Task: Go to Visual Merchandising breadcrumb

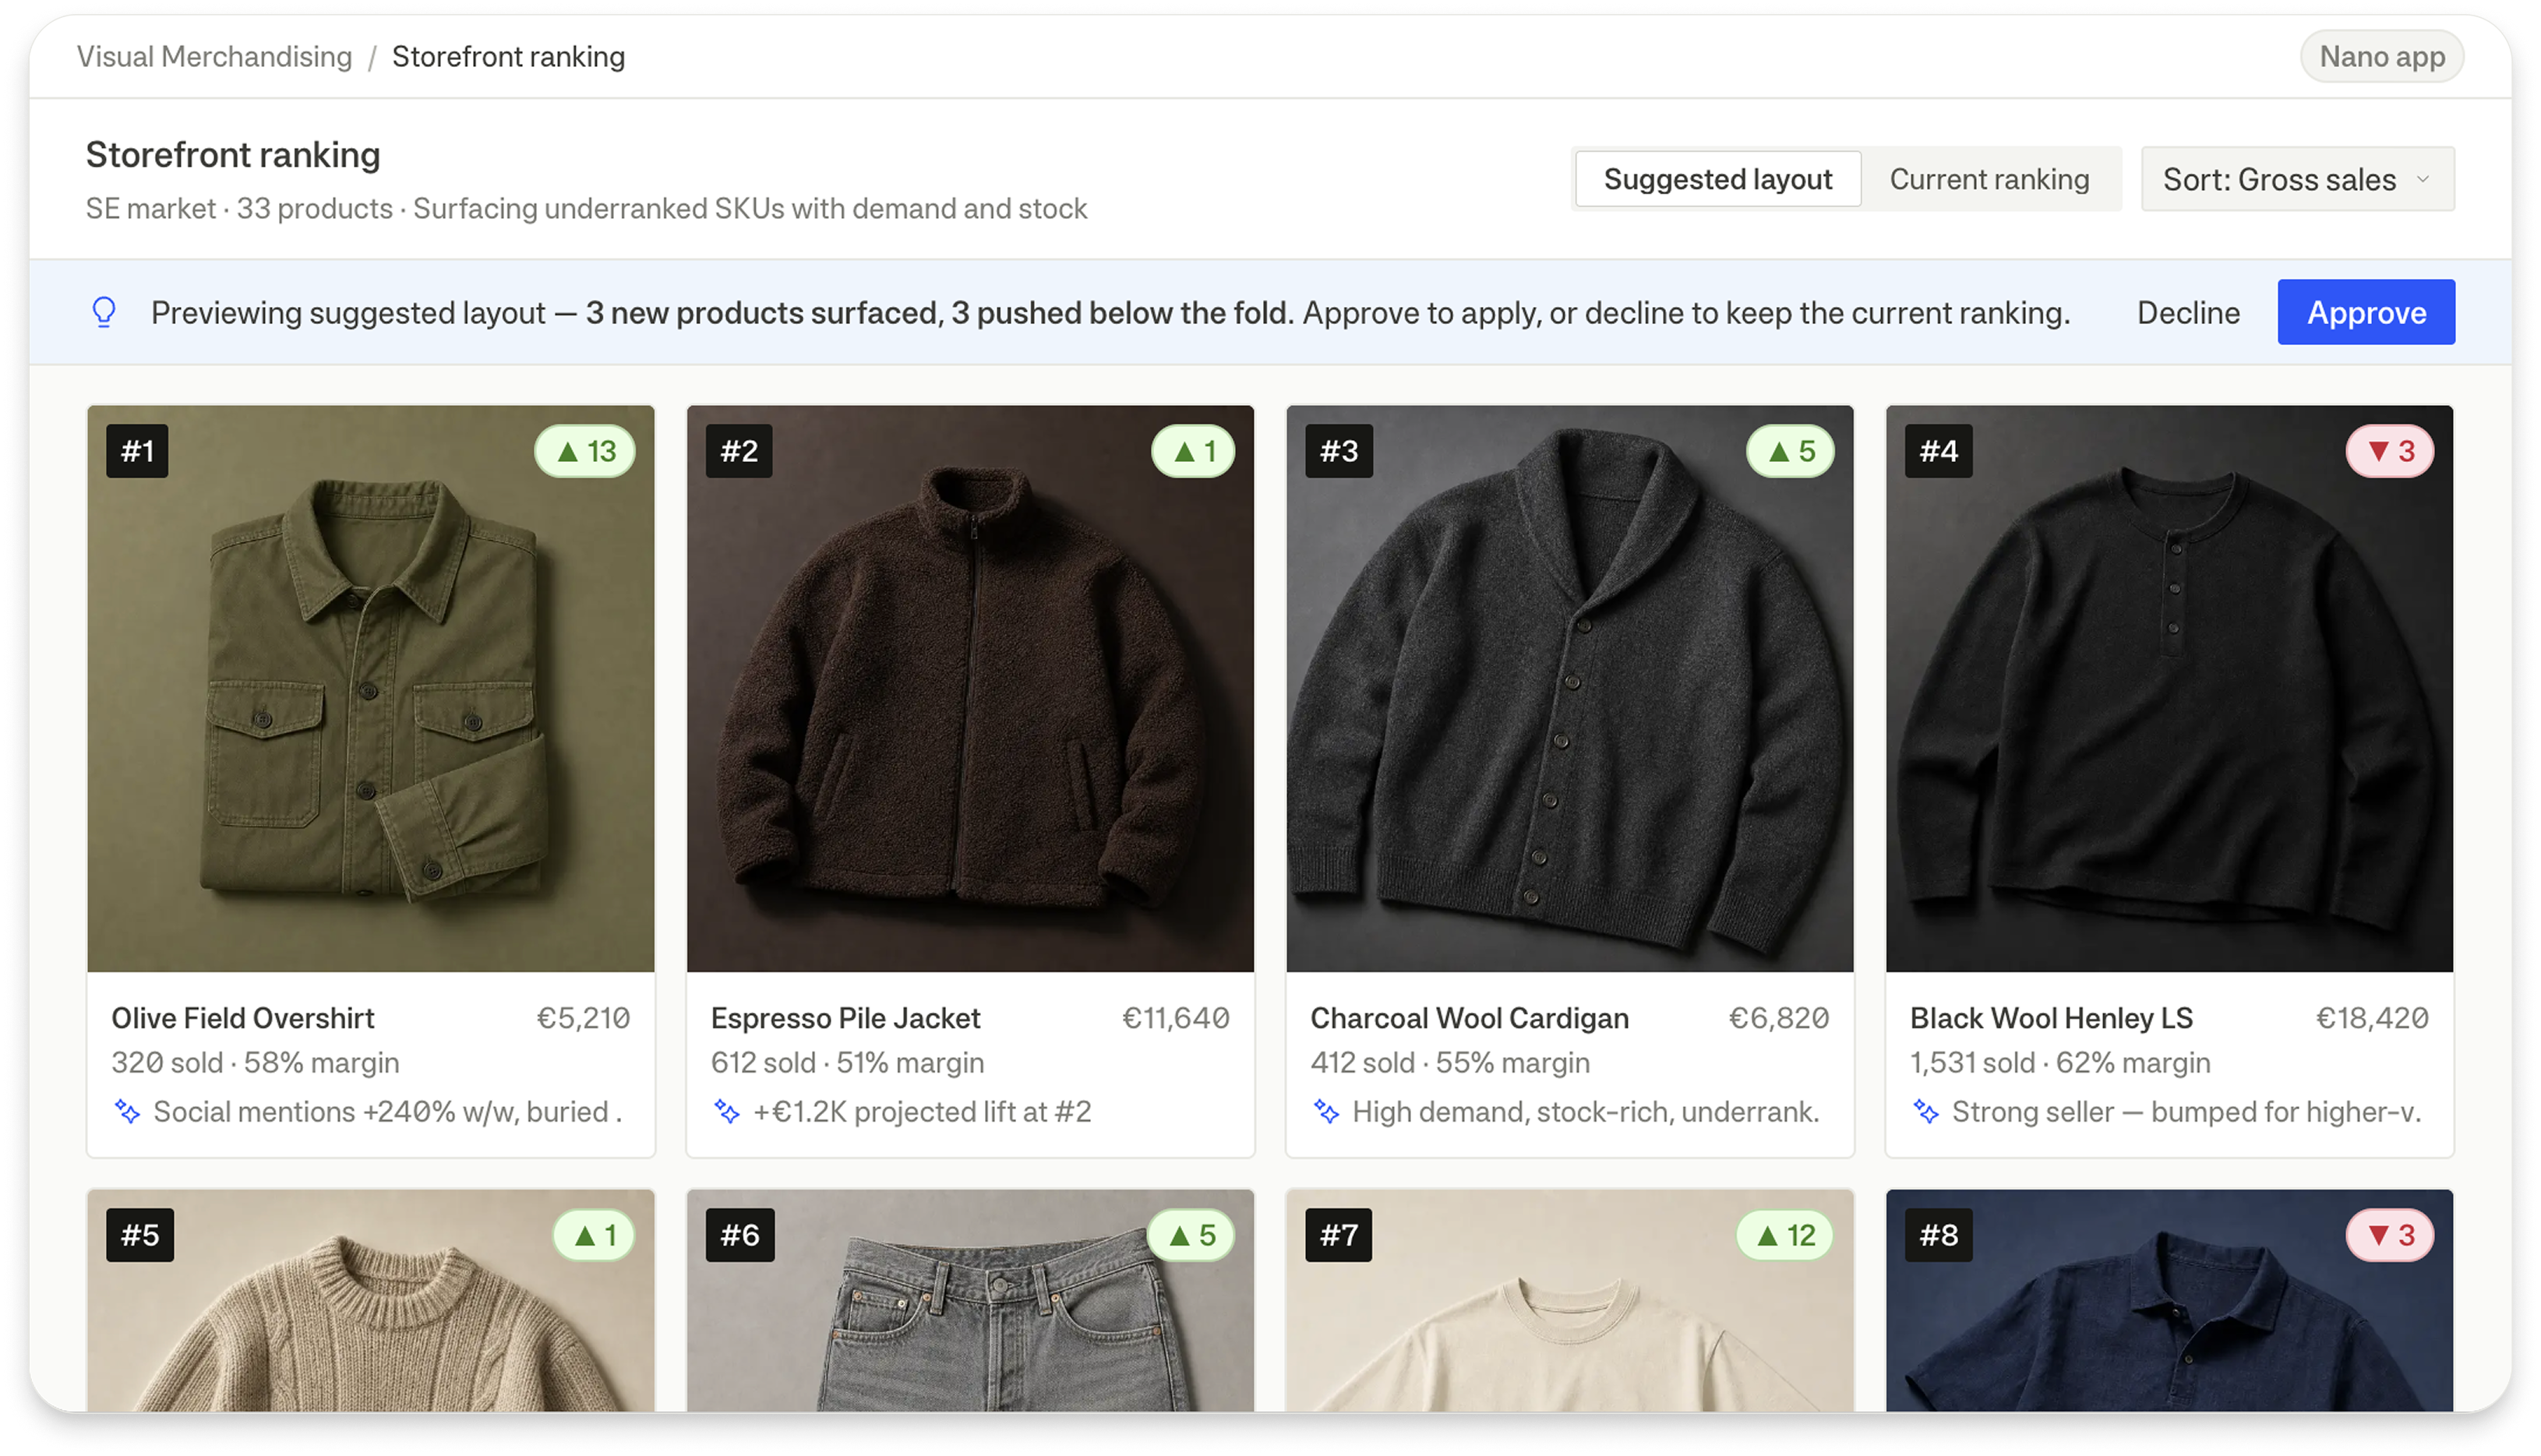Action: click(215, 56)
